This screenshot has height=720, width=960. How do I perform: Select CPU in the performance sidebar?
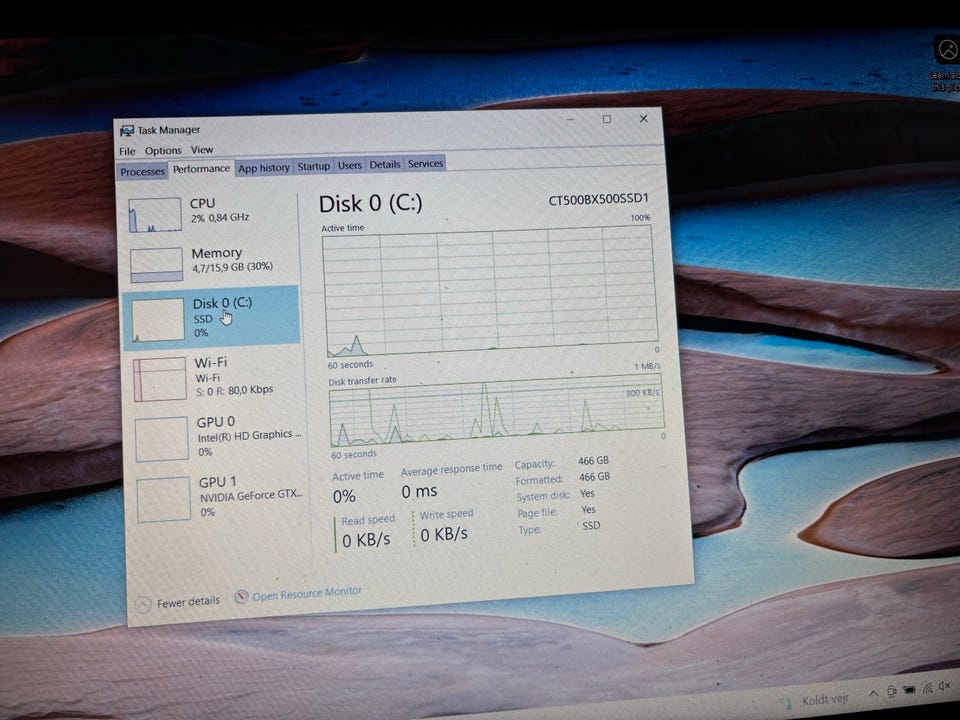[x=210, y=214]
